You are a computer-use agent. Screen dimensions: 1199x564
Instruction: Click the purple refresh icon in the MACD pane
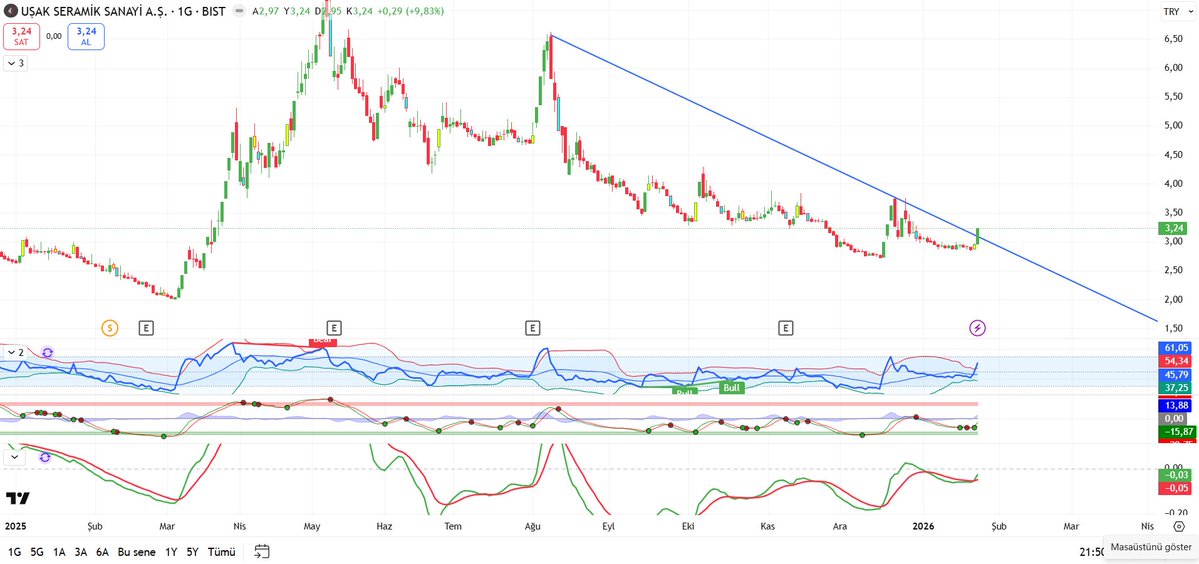point(45,456)
